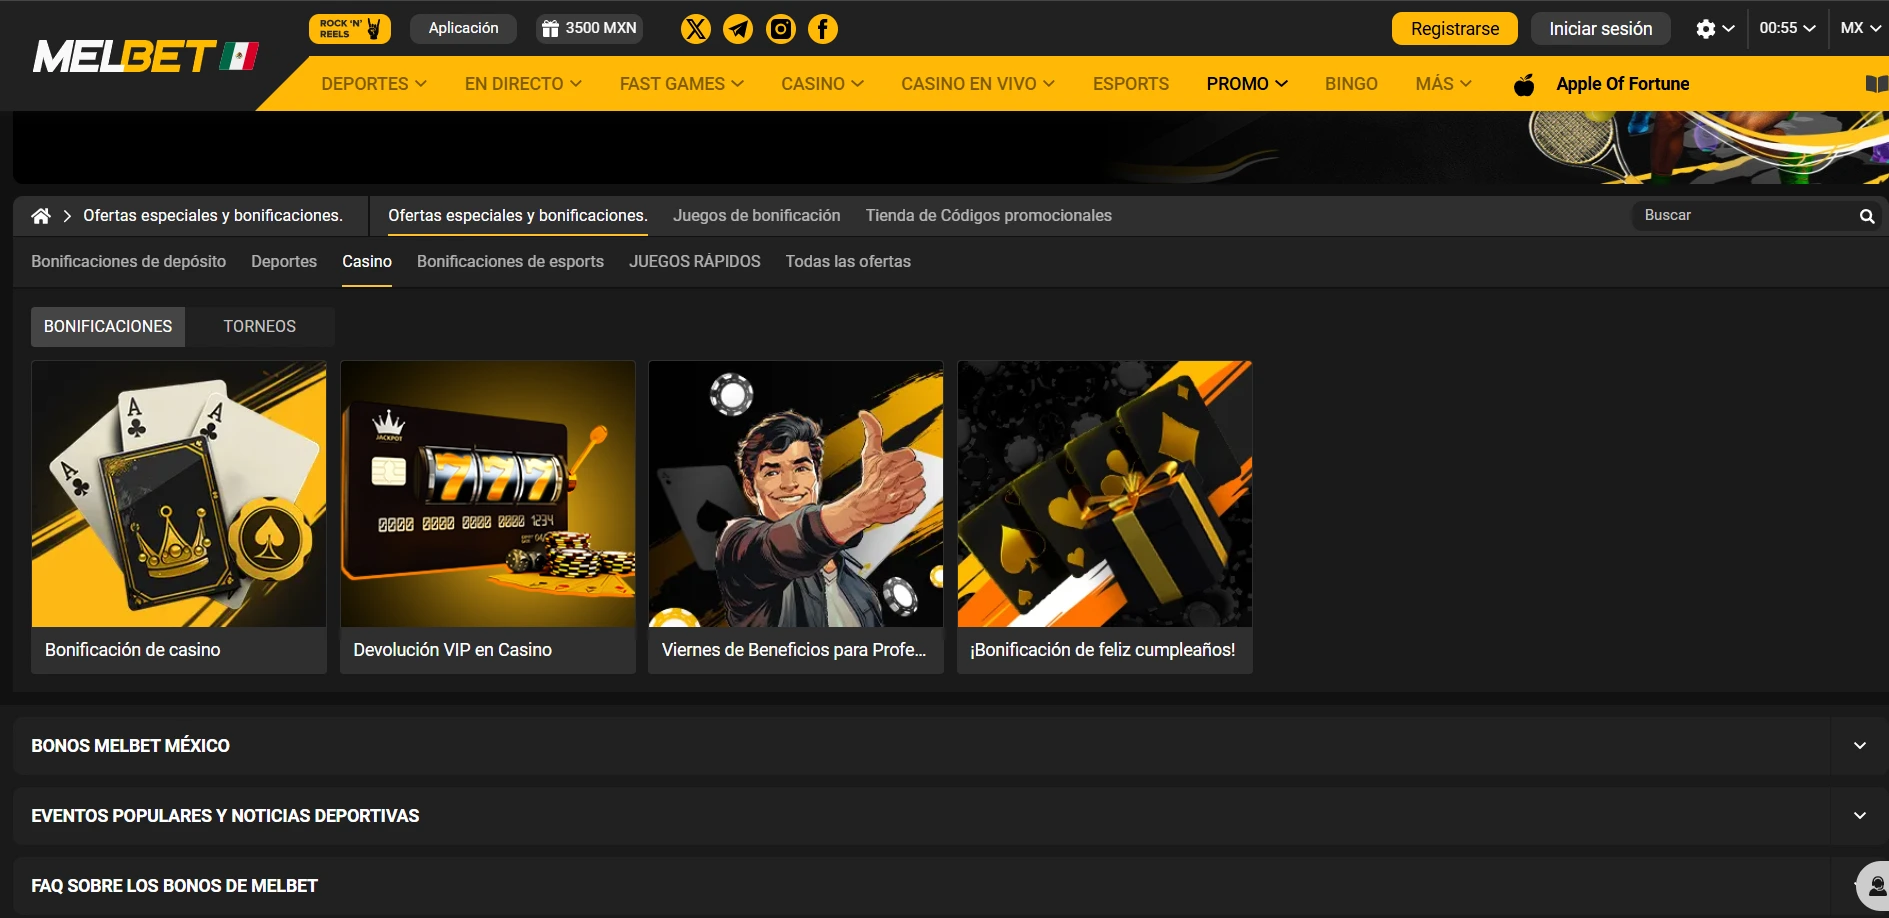This screenshot has width=1889, height=918.
Task: Click the Melbet logo
Action: point(146,56)
